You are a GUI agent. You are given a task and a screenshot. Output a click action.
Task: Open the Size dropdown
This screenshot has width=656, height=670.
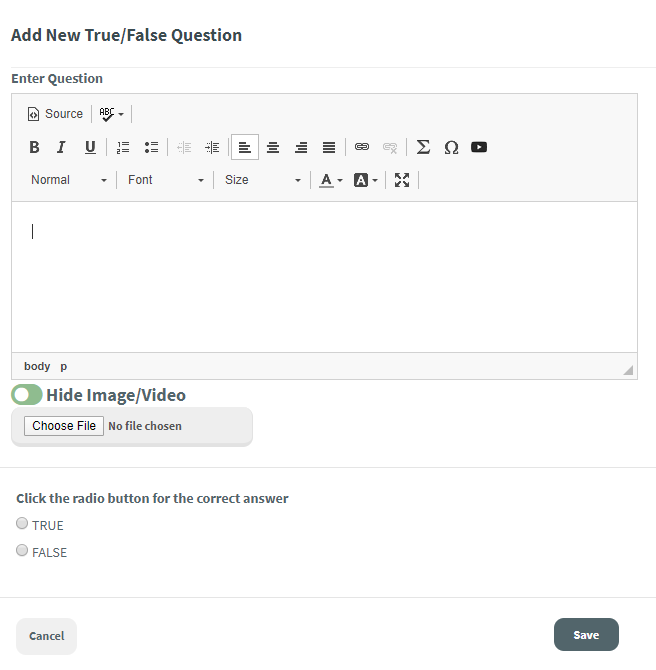click(262, 180)
